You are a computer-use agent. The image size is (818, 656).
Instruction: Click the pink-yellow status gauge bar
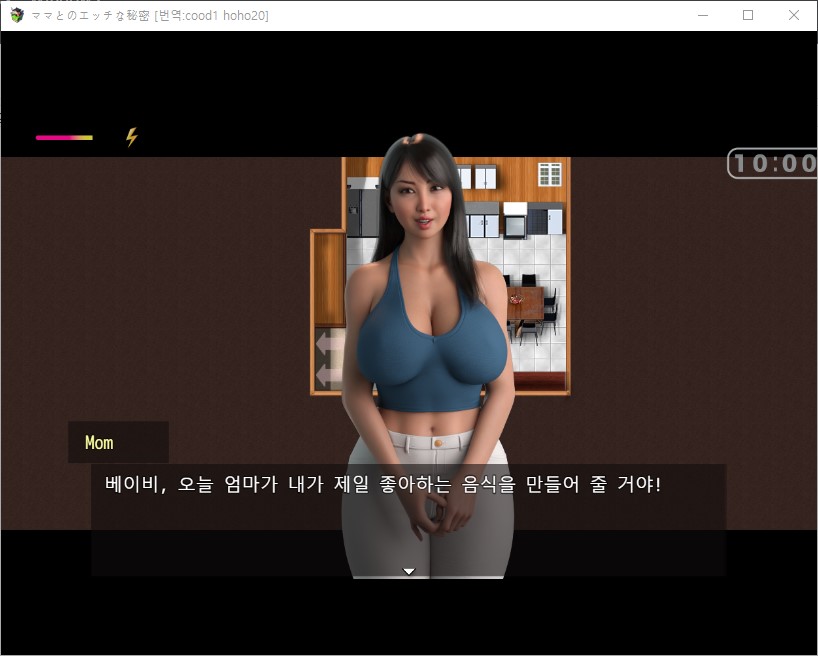[64, 138]
